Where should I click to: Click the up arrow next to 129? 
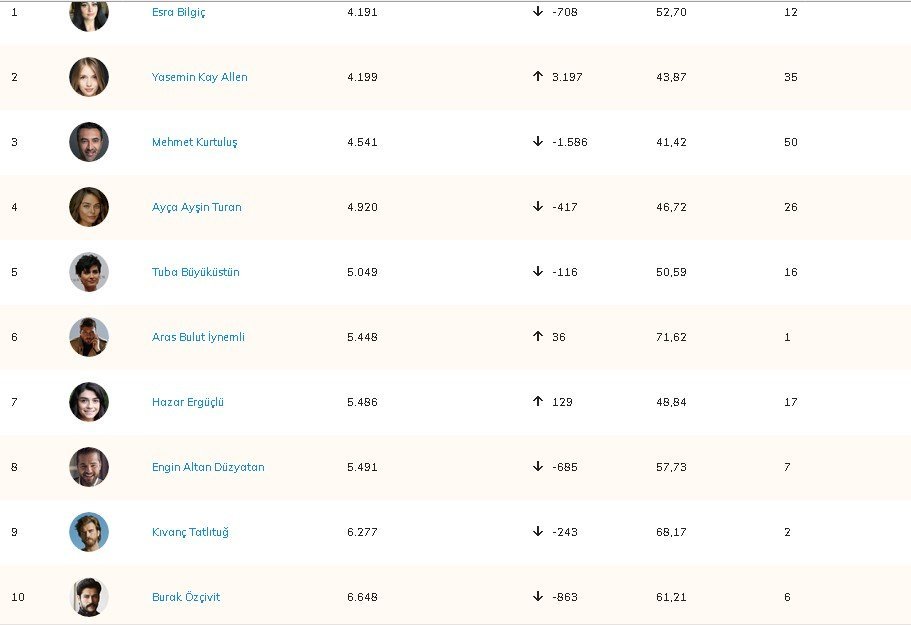click(x=538, y=402)
